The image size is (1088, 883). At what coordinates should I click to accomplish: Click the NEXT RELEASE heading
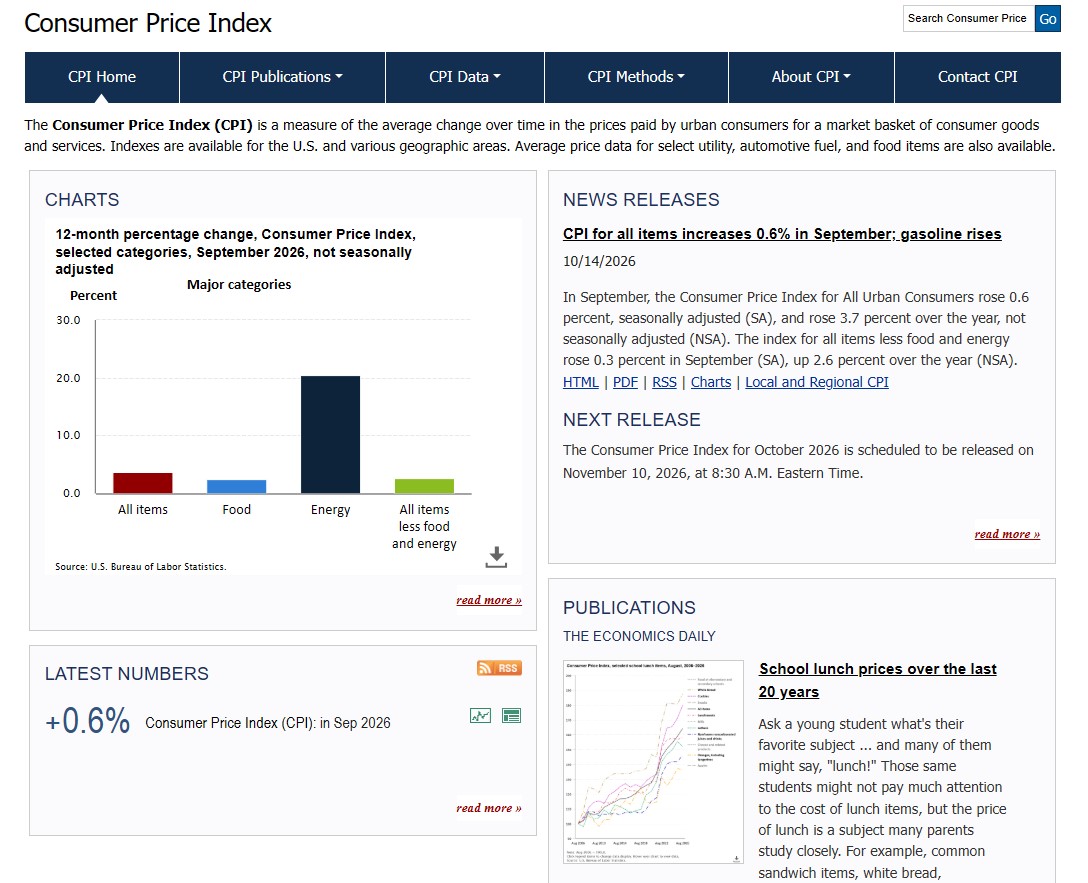tap(631, 420)
